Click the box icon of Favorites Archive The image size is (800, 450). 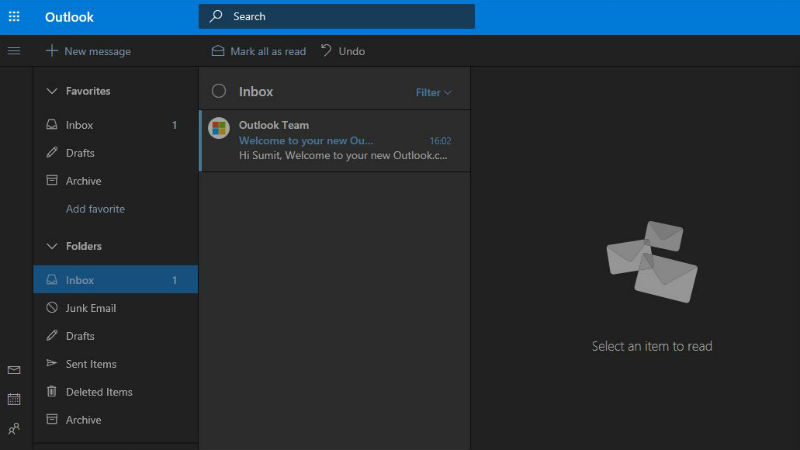[x=52, y=180]
